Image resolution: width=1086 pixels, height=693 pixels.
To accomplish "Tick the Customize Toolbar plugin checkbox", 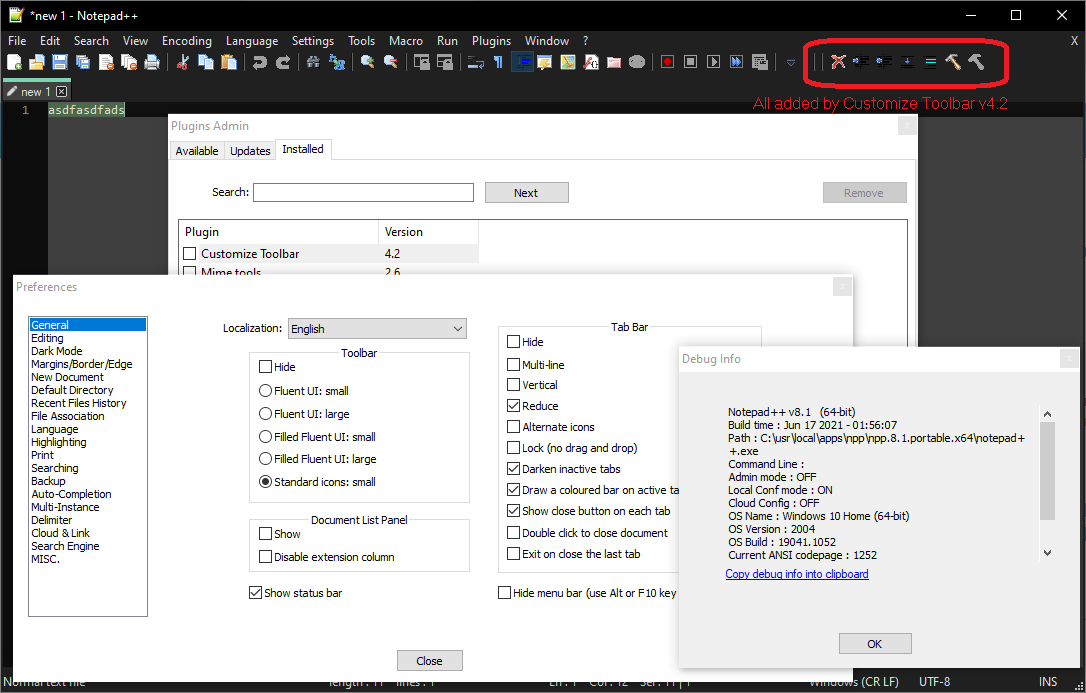I will point(190,254).
